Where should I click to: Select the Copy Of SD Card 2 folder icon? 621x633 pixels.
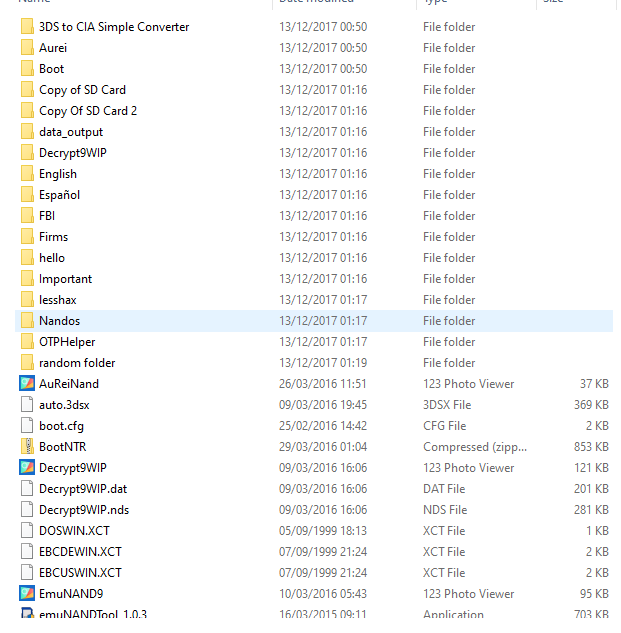pos(27,111)
